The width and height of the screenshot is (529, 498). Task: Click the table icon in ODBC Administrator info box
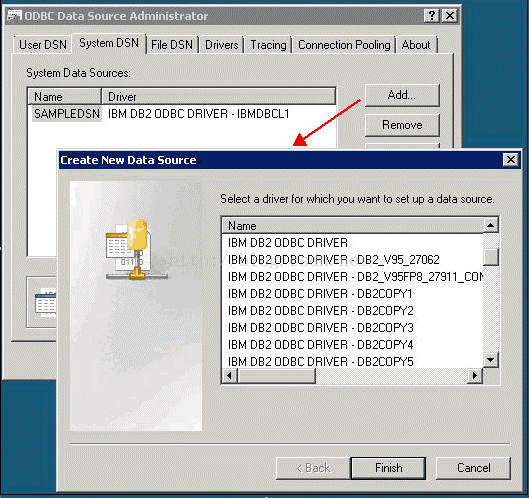(x=45, y=303)
